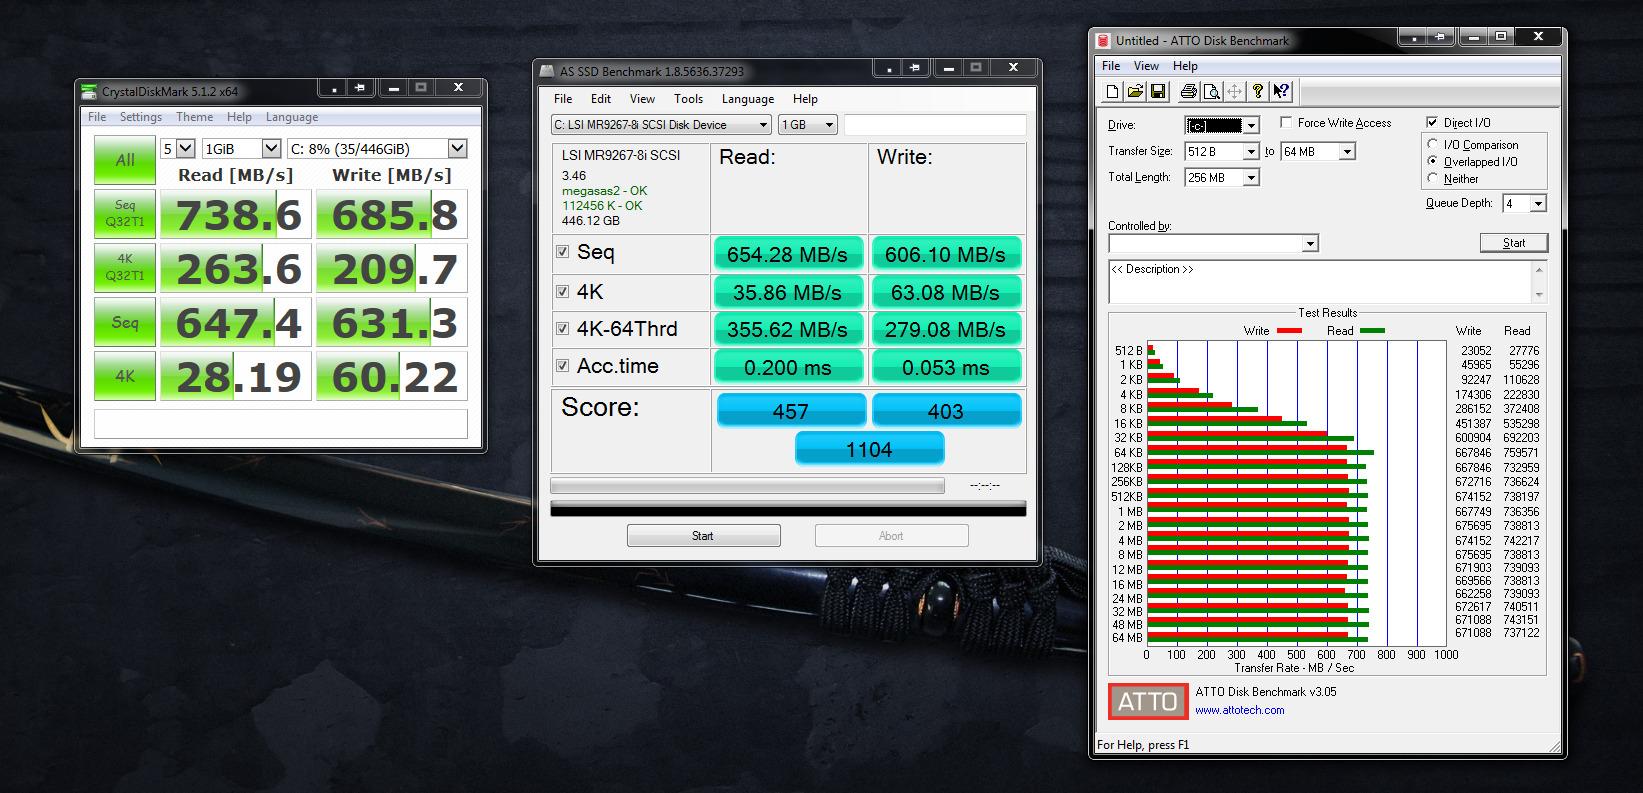
Task: Enable Force Write Access checkbox
Action: (x=1284, y=123)
